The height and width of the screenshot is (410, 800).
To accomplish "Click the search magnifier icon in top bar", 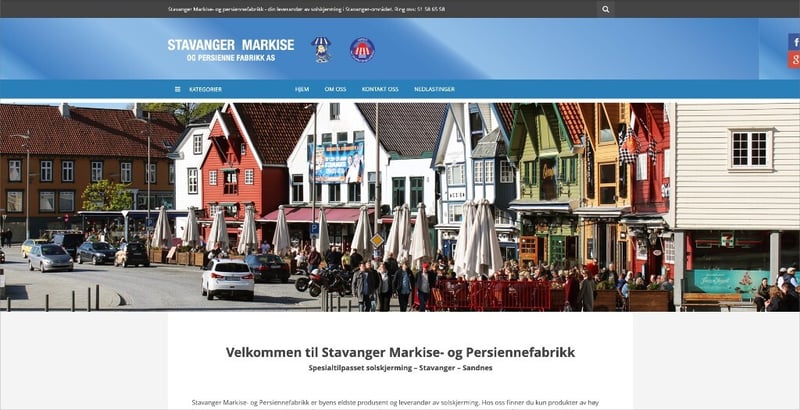I will coord(605,9).
